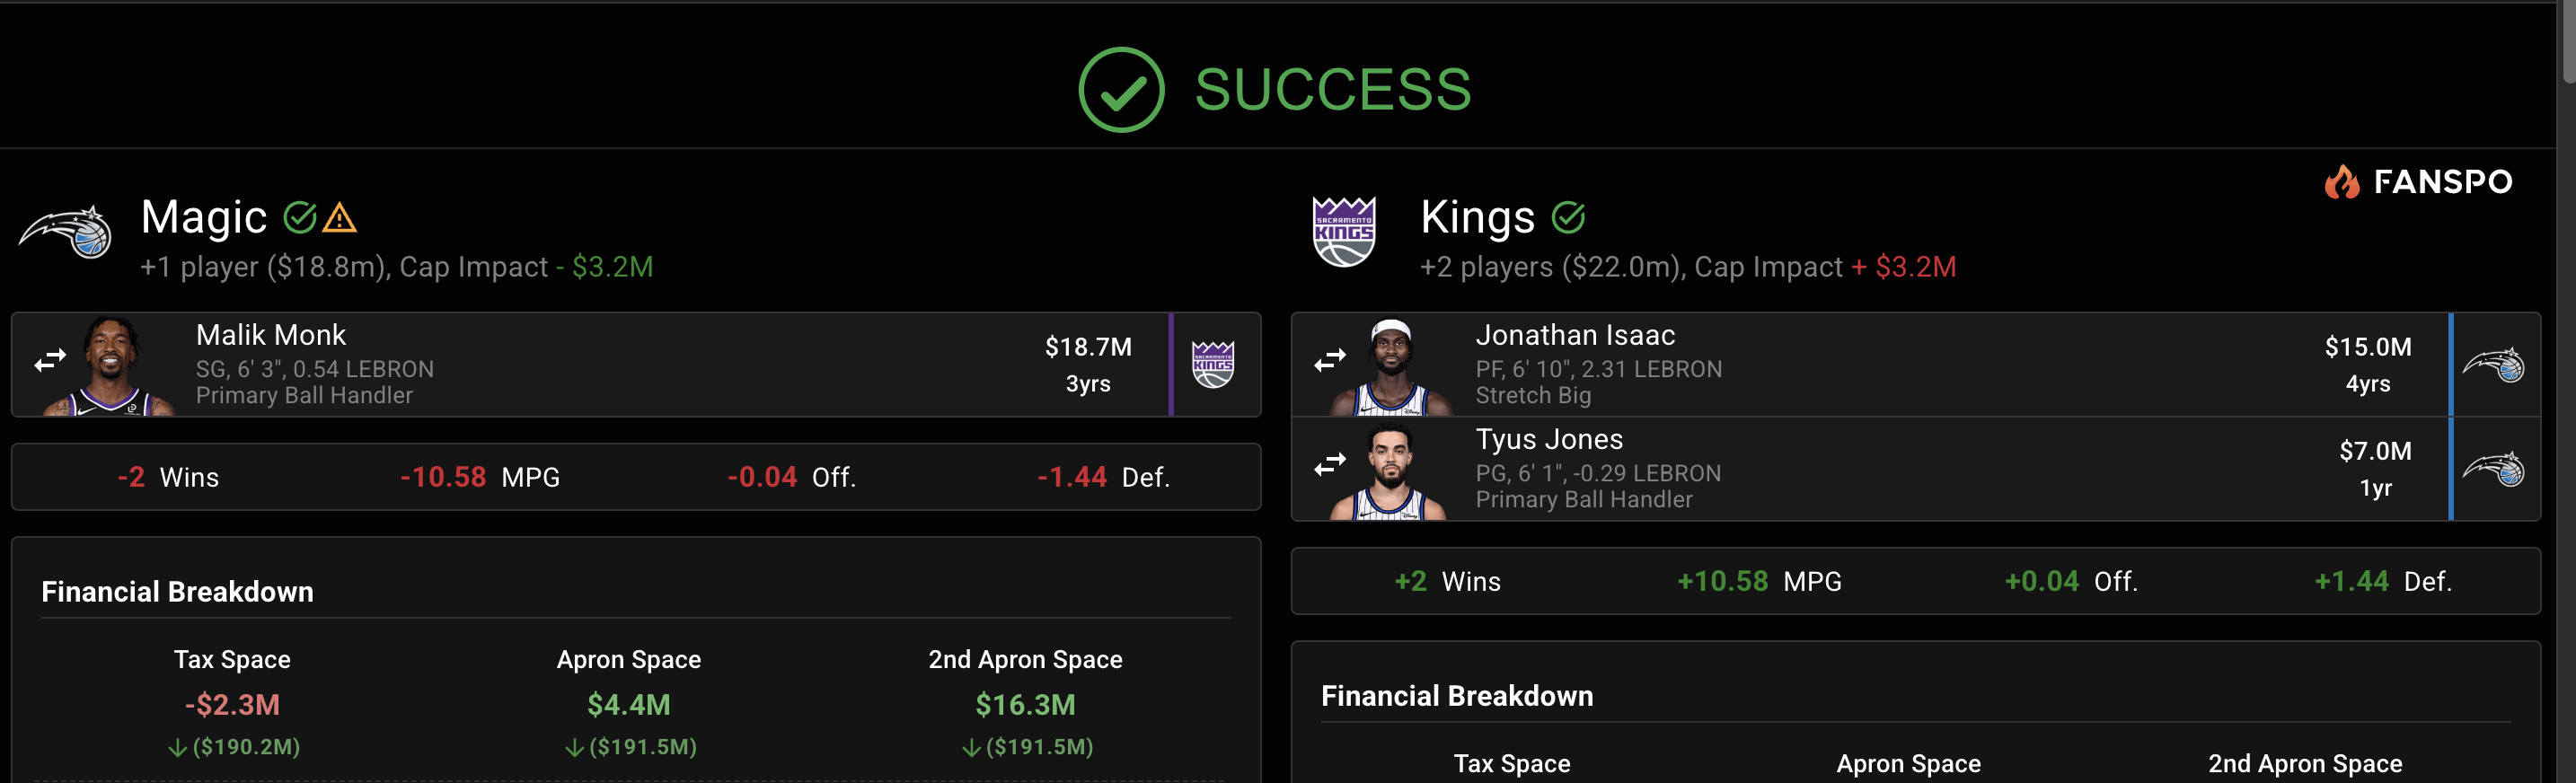Open Malik Monk's player headshot

(111, 366)
